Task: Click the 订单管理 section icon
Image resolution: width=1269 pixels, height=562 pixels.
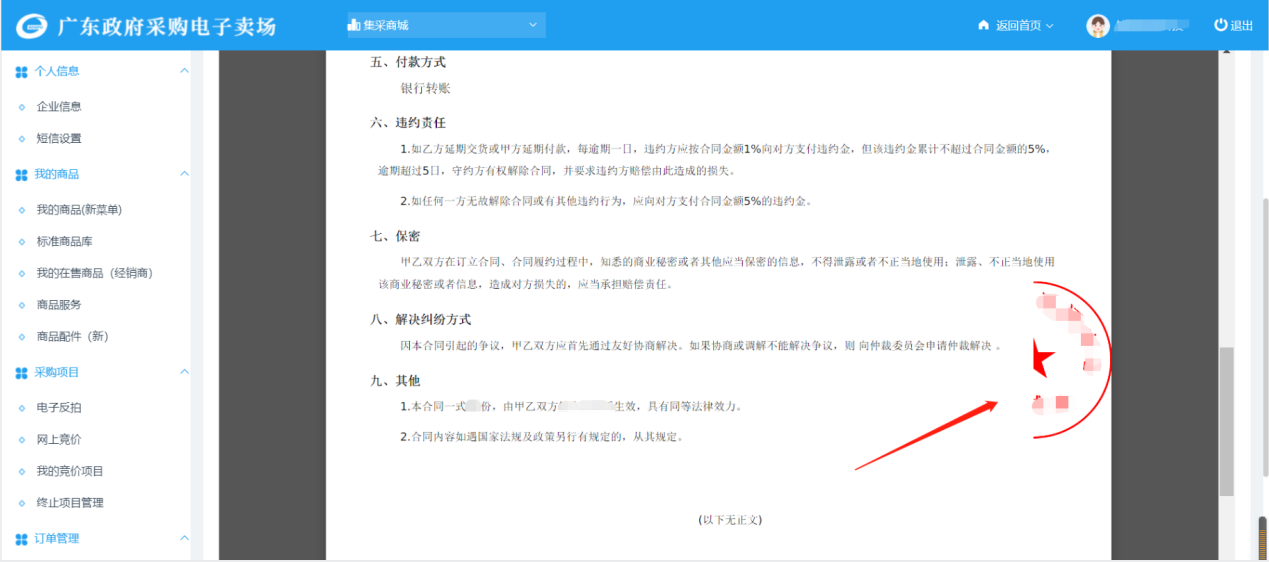Action: point(22,540)
